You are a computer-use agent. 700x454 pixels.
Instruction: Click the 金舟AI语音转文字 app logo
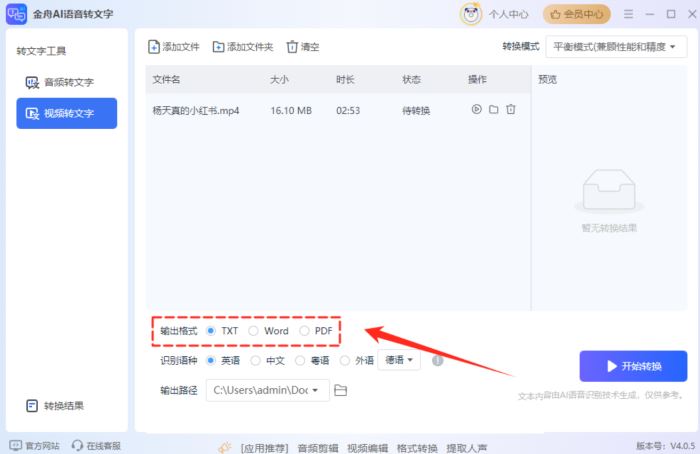pos(17,14)
